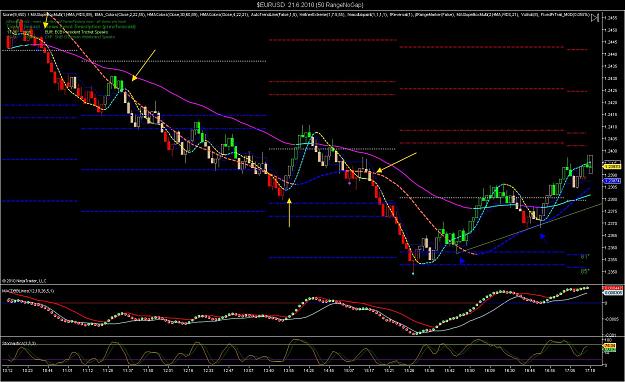Click the green Stochastics value marker
The width and height of the screenshot is (625, 382).
(x=610, y=350)
